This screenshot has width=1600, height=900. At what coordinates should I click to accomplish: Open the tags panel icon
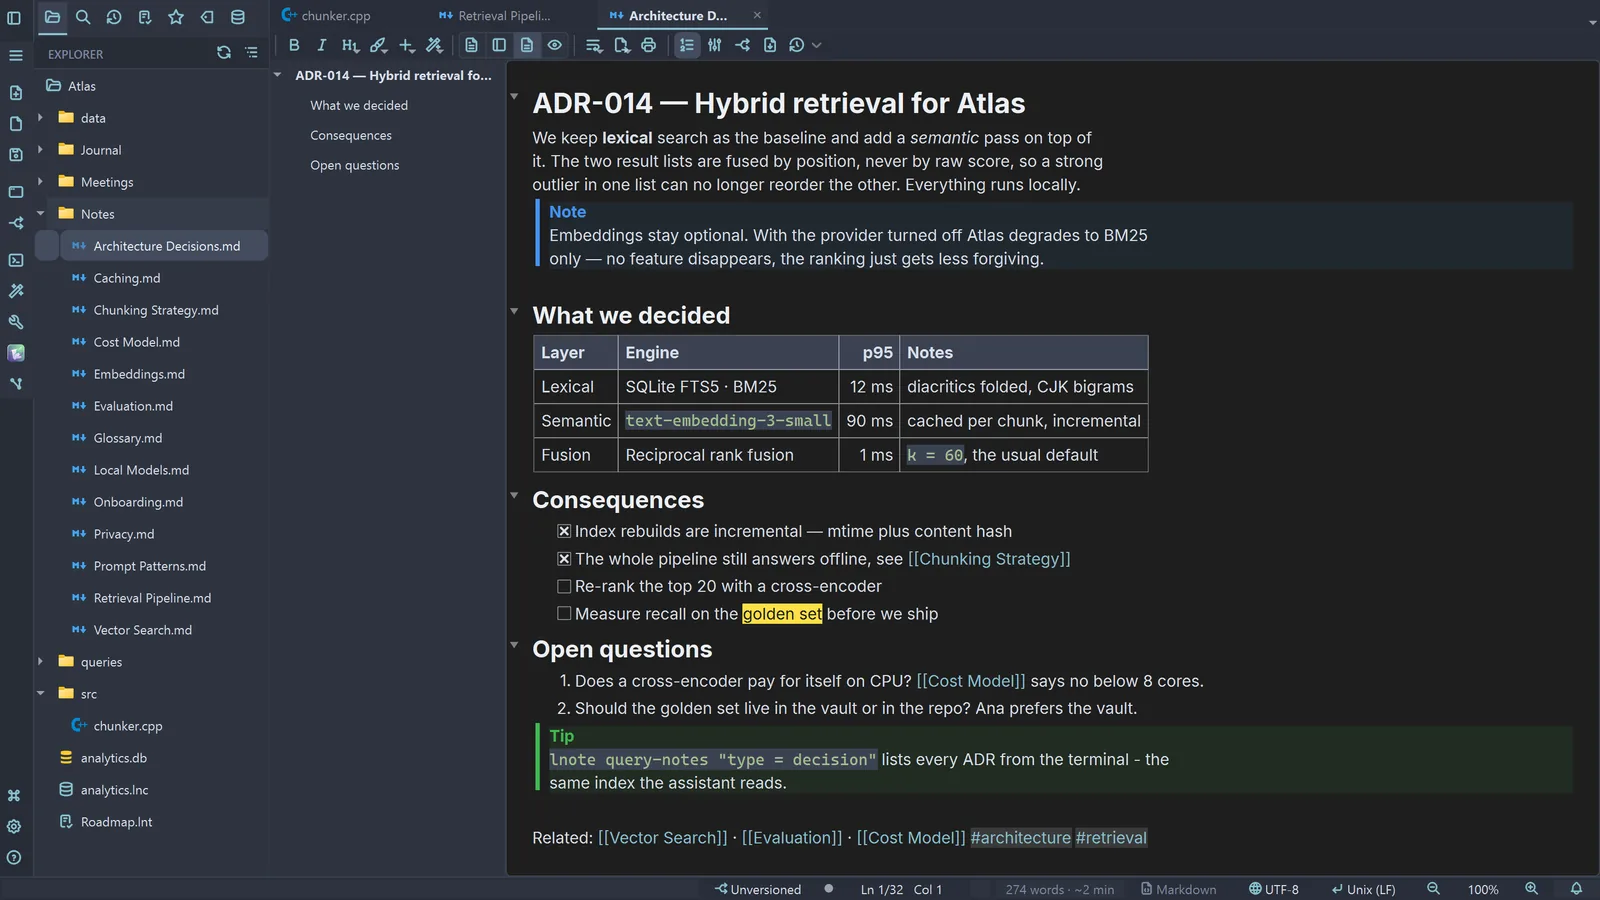207,17
